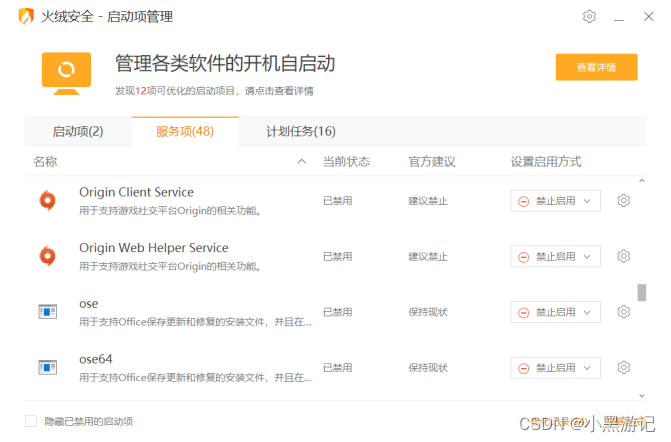Select Origin Client Service name text
This screenshot has width=671, height=442.
click(137, 192)
